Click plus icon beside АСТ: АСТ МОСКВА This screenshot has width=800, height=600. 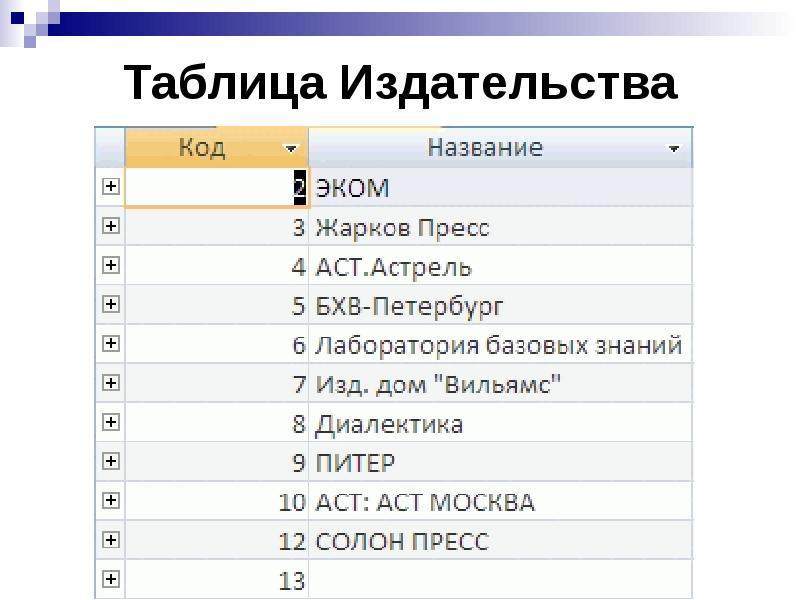pos(110,501)
